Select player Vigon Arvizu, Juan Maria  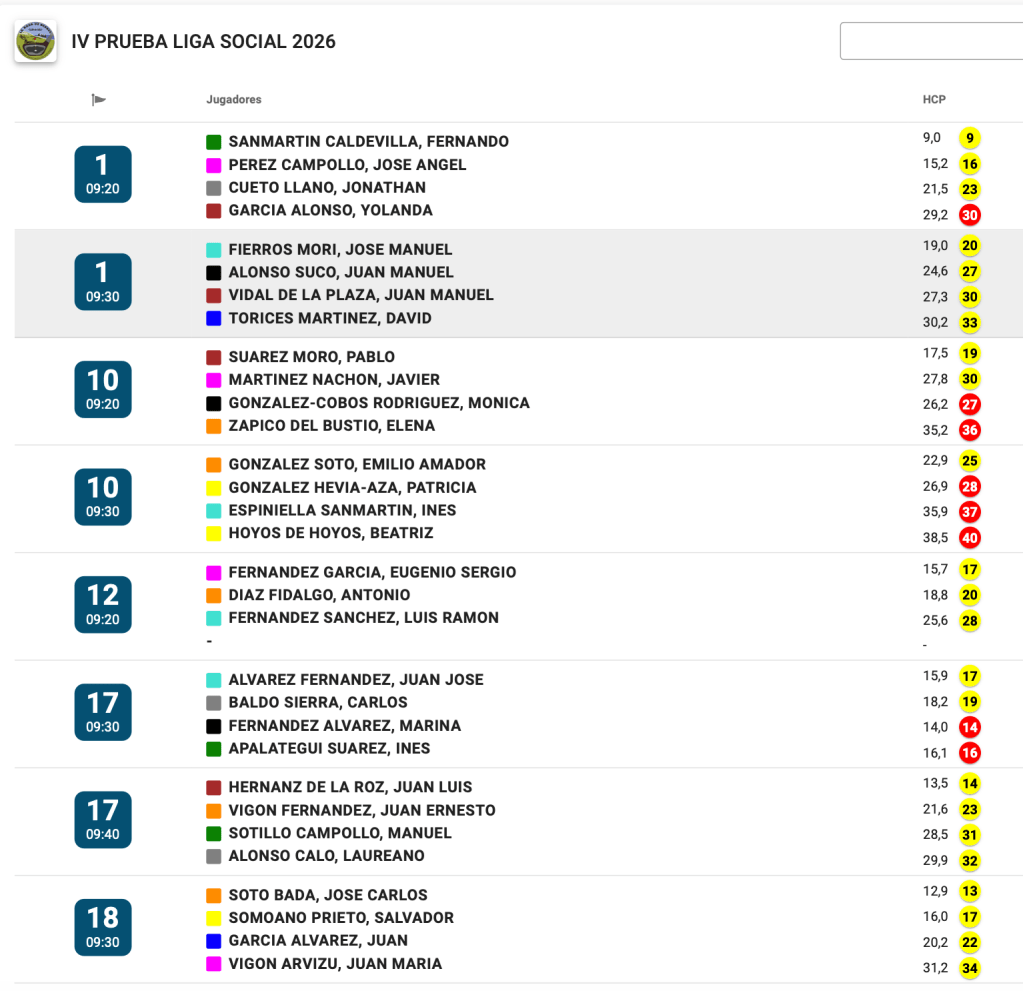(x=335, y=964)
